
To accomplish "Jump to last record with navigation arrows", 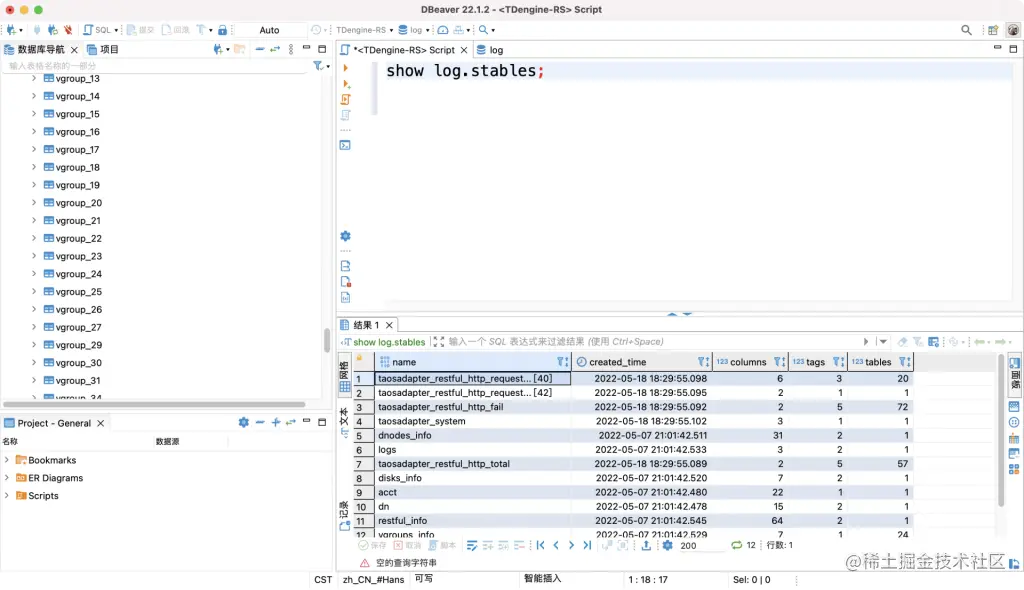I will (587, 543).
